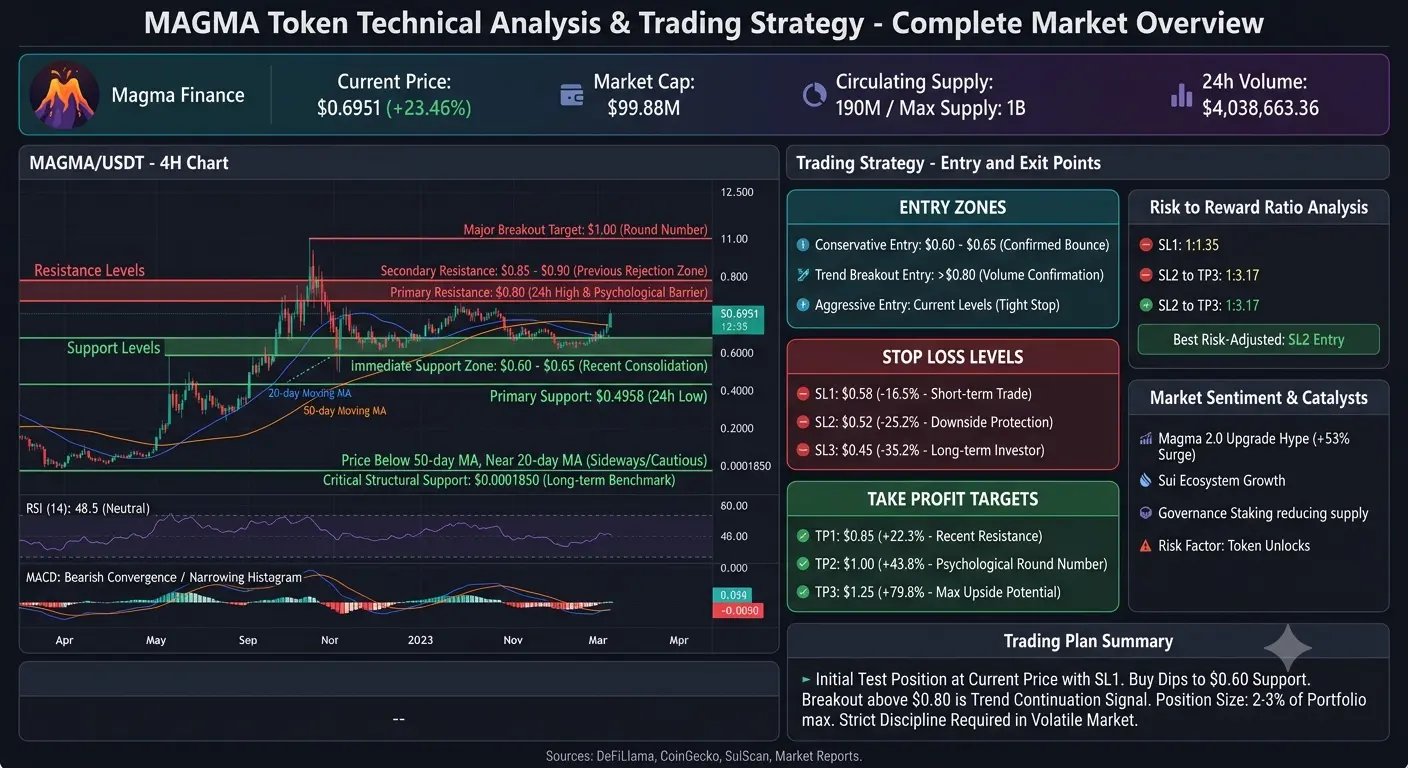Click the red SL1 stop loss icon
This screenshot has width=1408, height=768.
point(803,394)
